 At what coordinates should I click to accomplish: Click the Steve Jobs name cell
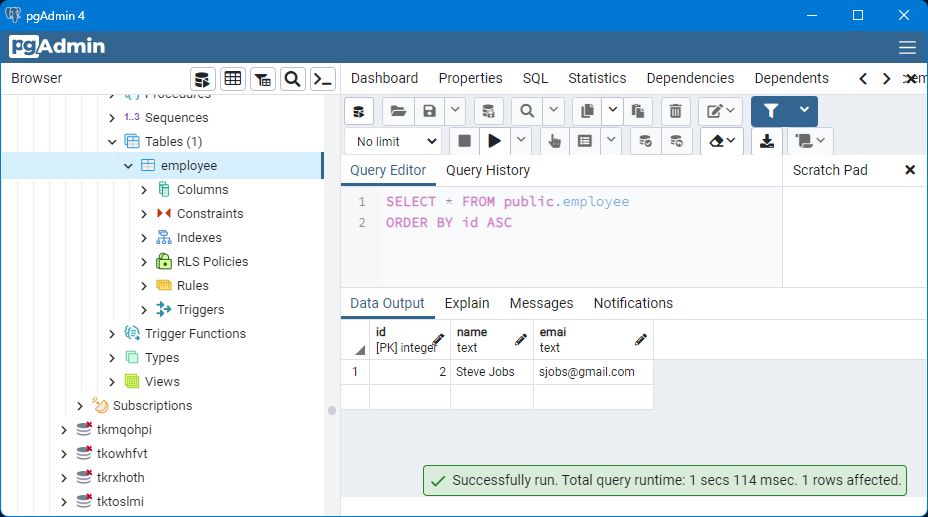coord(492,372)
